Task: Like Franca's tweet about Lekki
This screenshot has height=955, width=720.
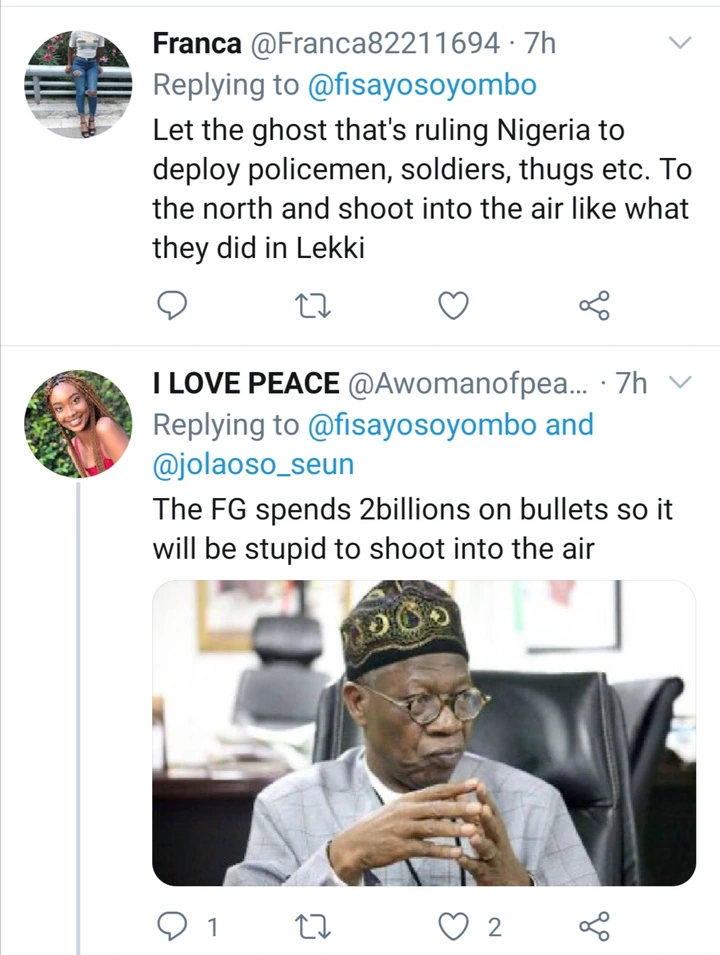Action: tap(454, 305)
